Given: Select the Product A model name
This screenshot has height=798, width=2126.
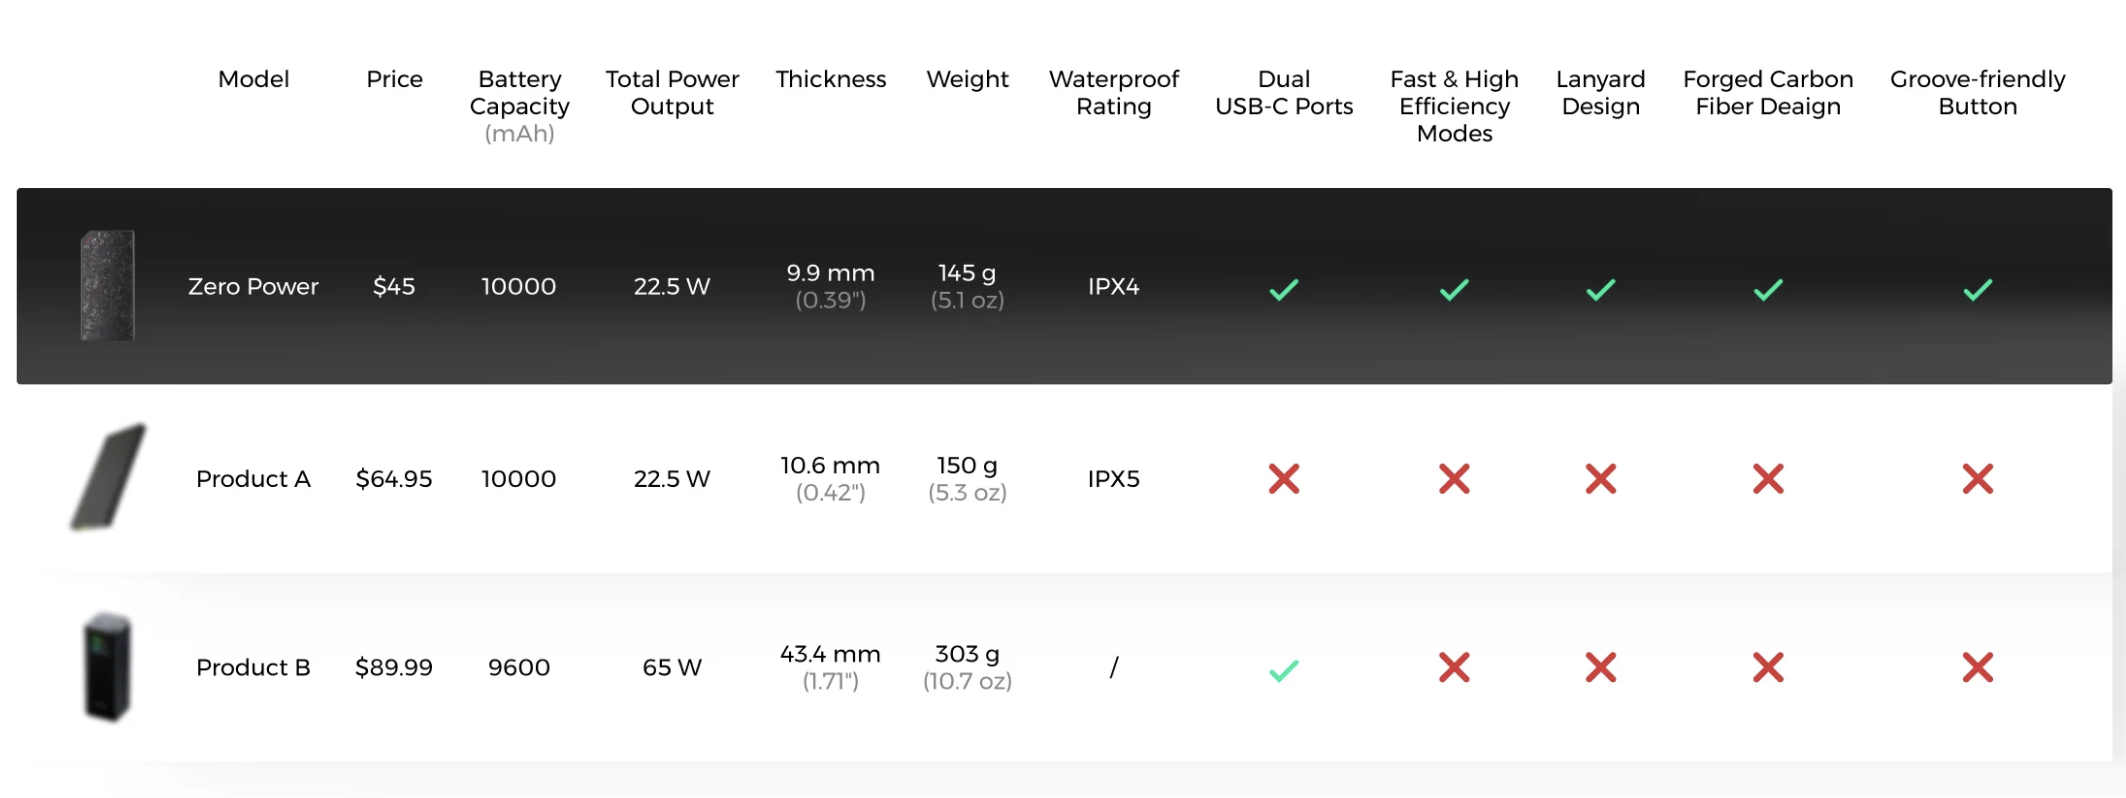Looking at the screenshot, I should point(253,479).
